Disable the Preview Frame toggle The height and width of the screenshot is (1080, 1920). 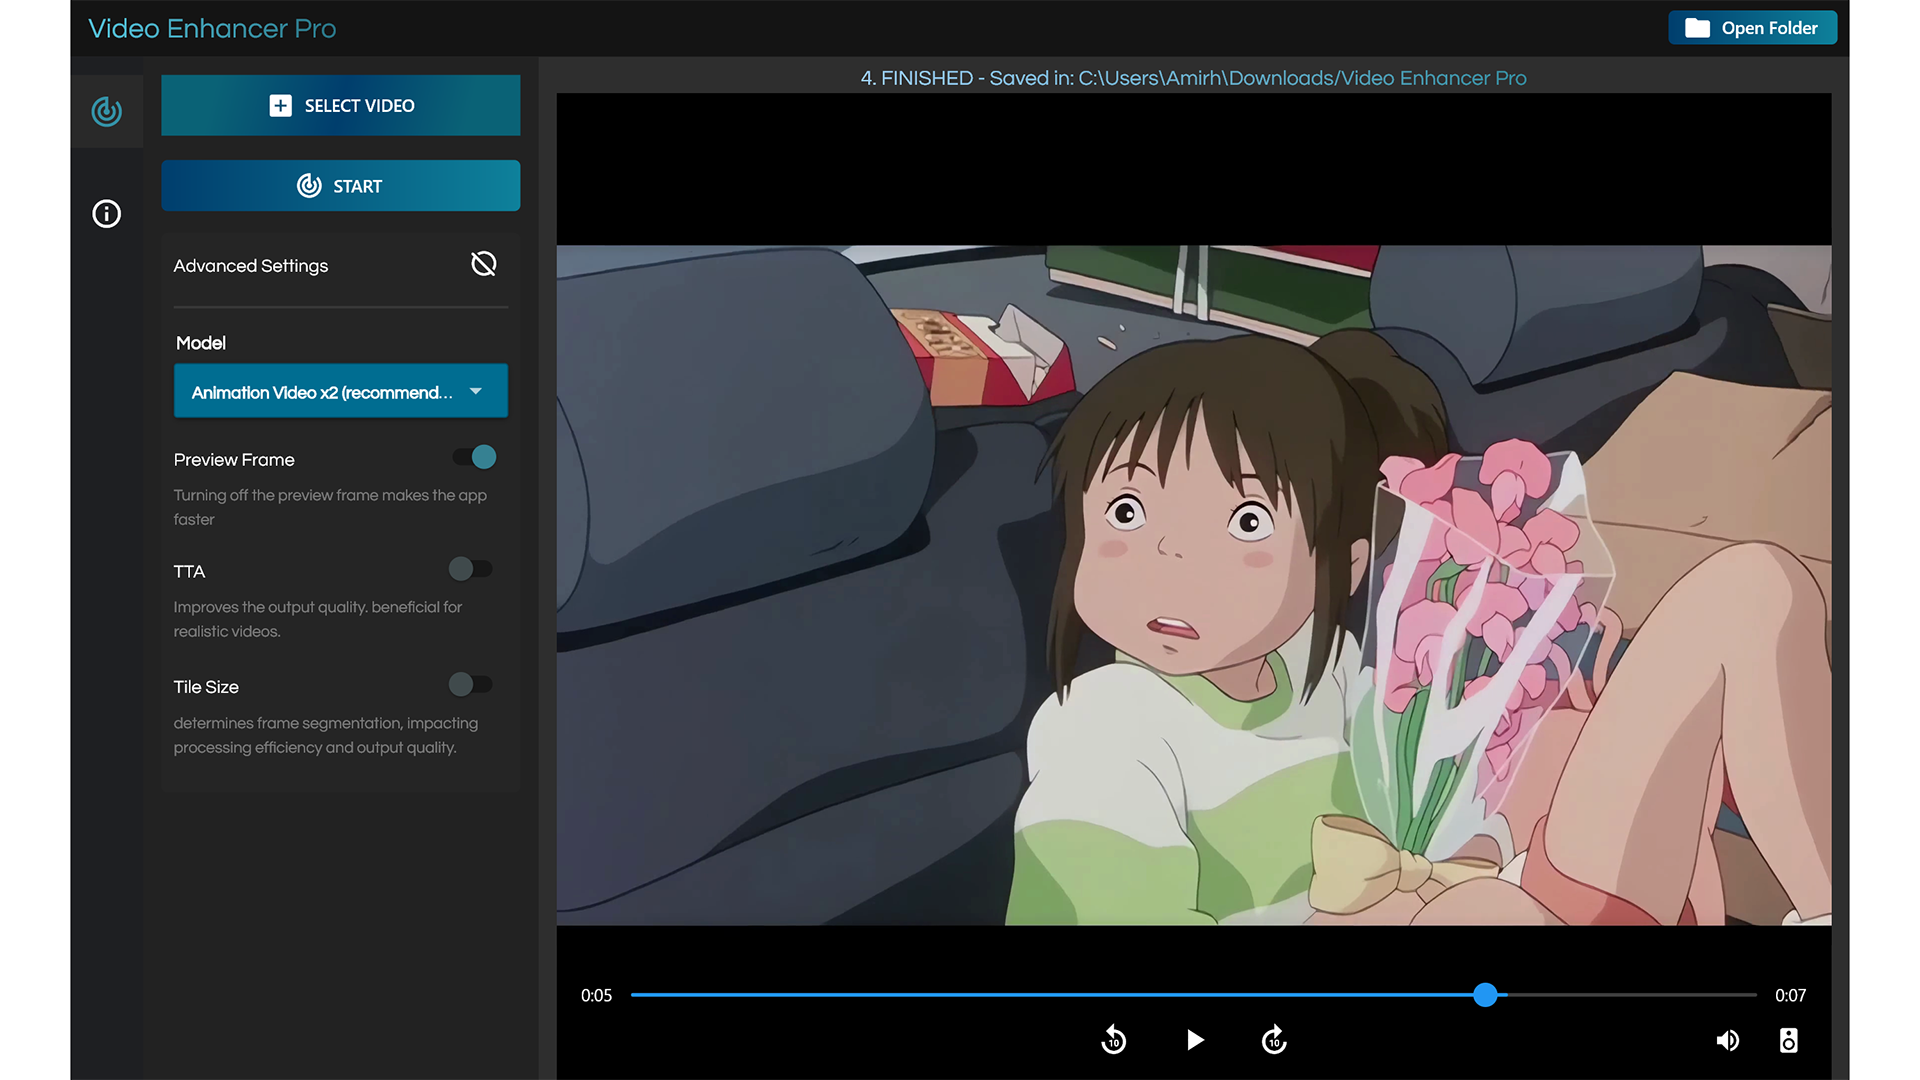pyautogui.click(x=474, y=458)
